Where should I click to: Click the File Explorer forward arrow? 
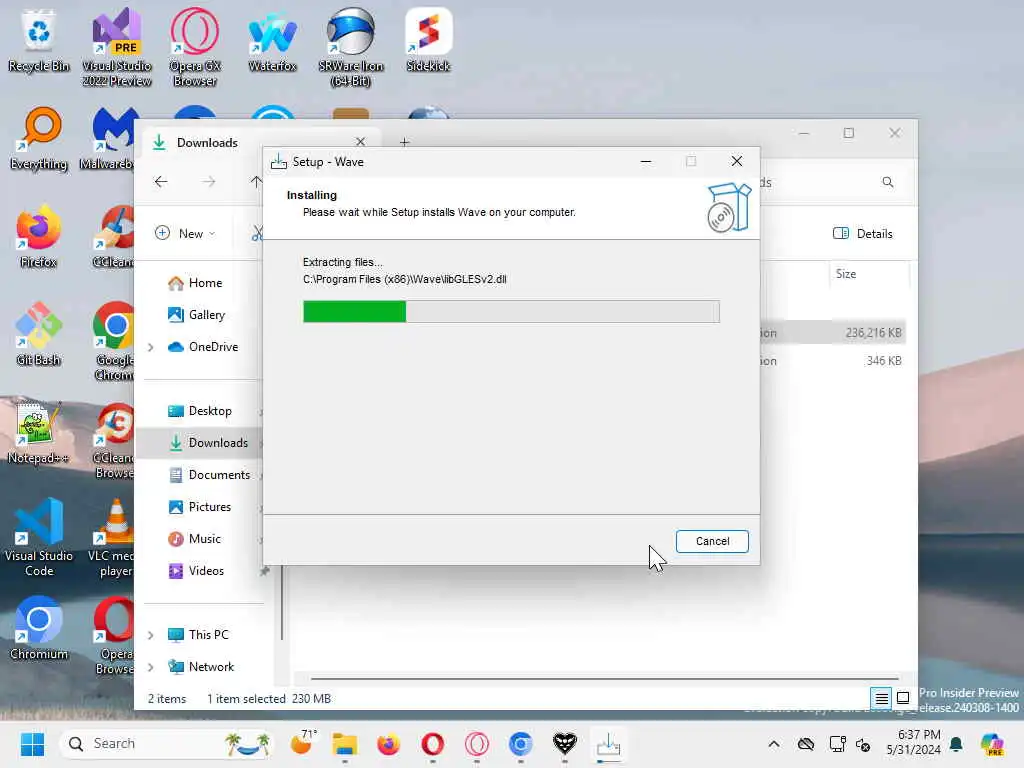click(208, 182)
